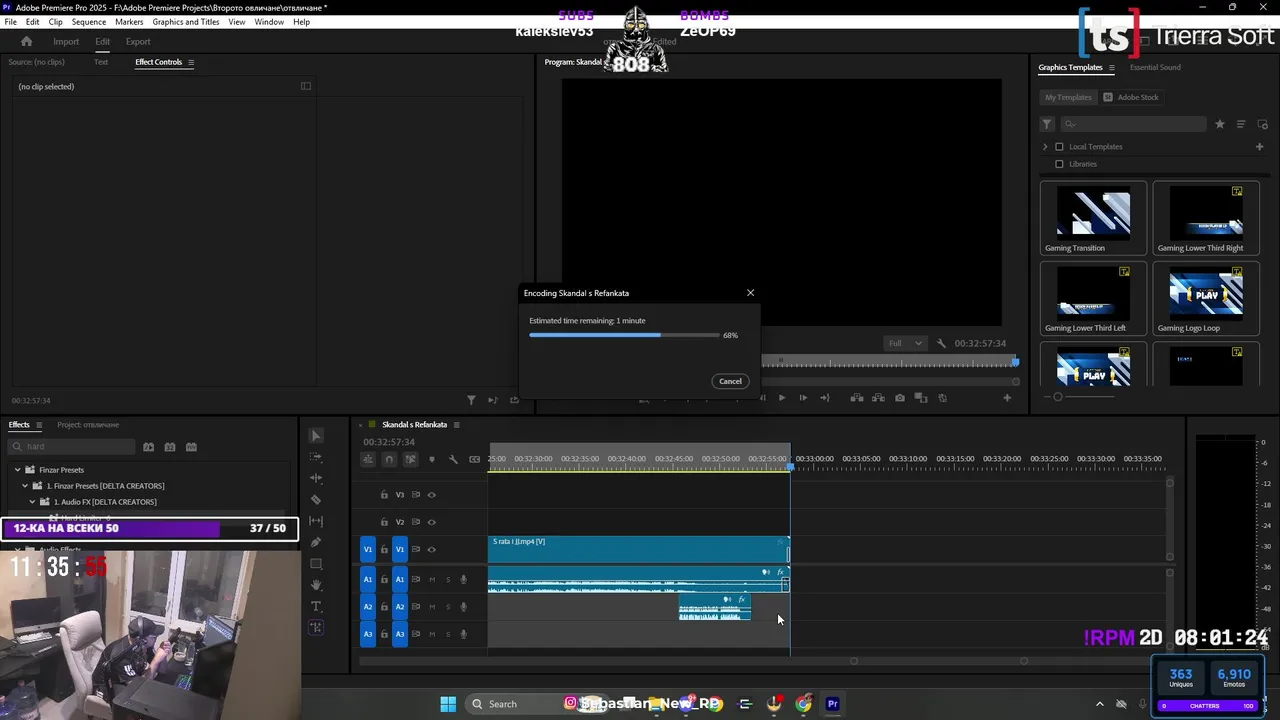This screenshot has height=720, width=1280.
Task: Open the Graphics Templates panel menu
Action: [x=1111, y=68]
